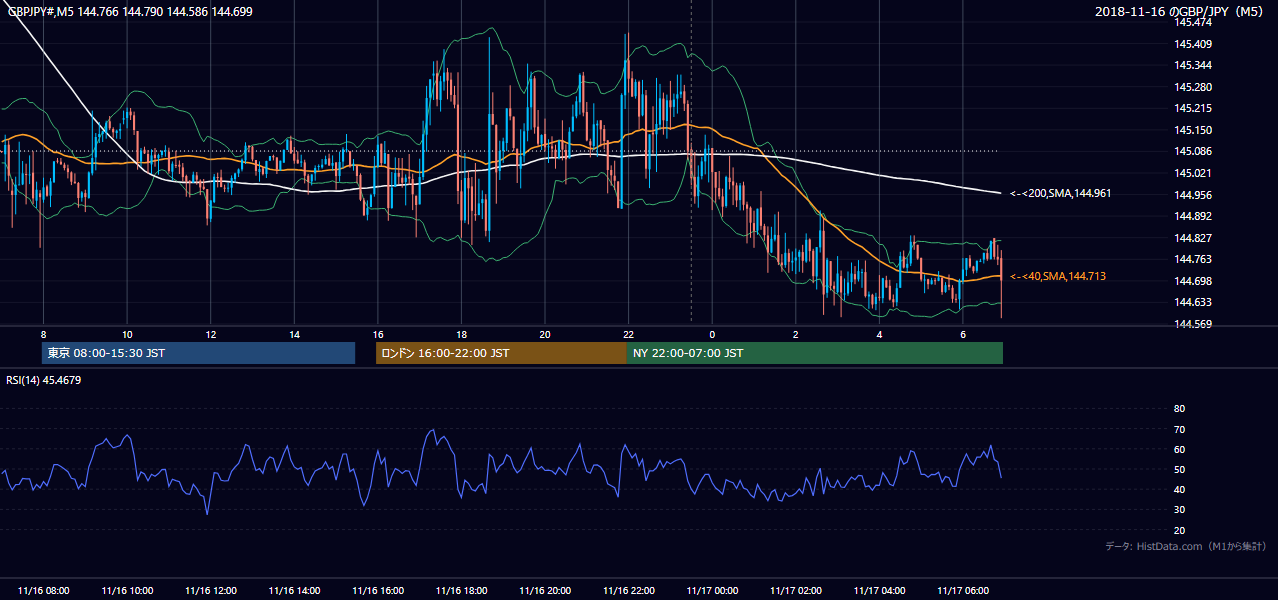Click price axis value 145.280

tap(1193, 87)
